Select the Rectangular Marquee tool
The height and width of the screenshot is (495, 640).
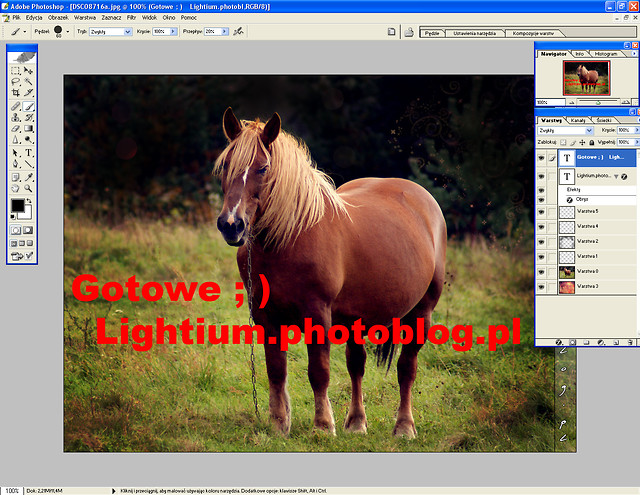(x=16, y=71)
